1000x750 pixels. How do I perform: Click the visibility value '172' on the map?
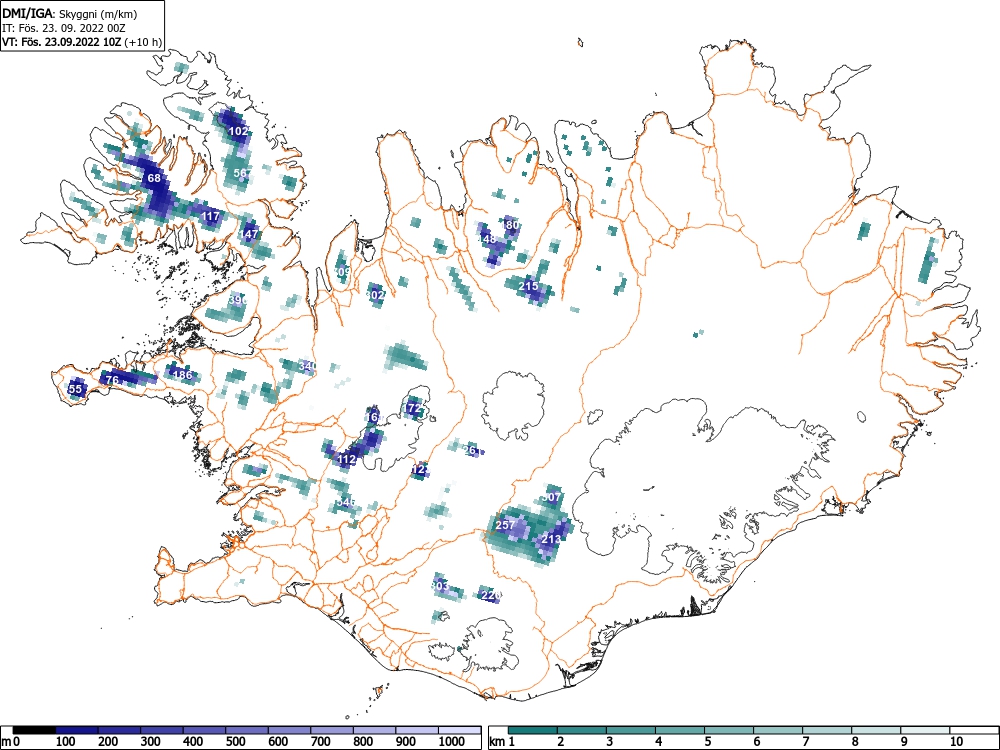click(413, 408)
